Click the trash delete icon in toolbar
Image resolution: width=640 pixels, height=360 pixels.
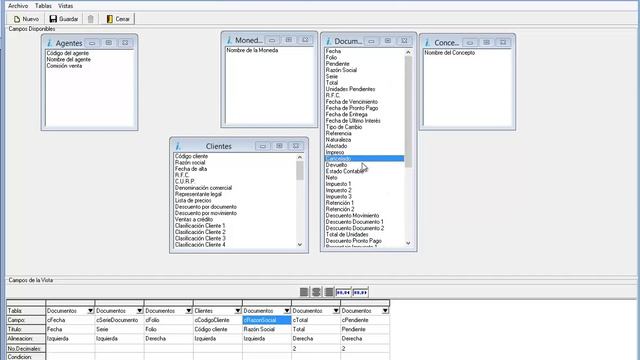pyautogui.click(x=91, y=19)
